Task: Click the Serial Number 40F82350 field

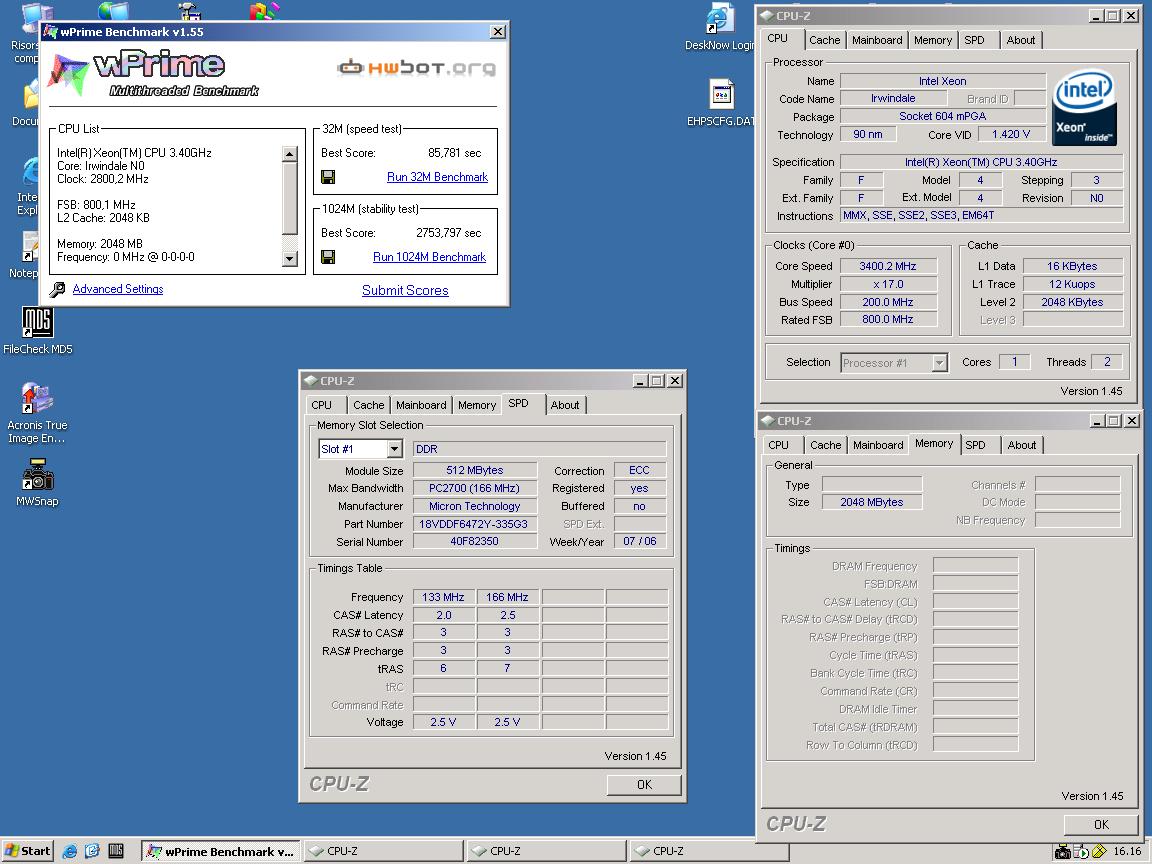Action: point(474,541)
